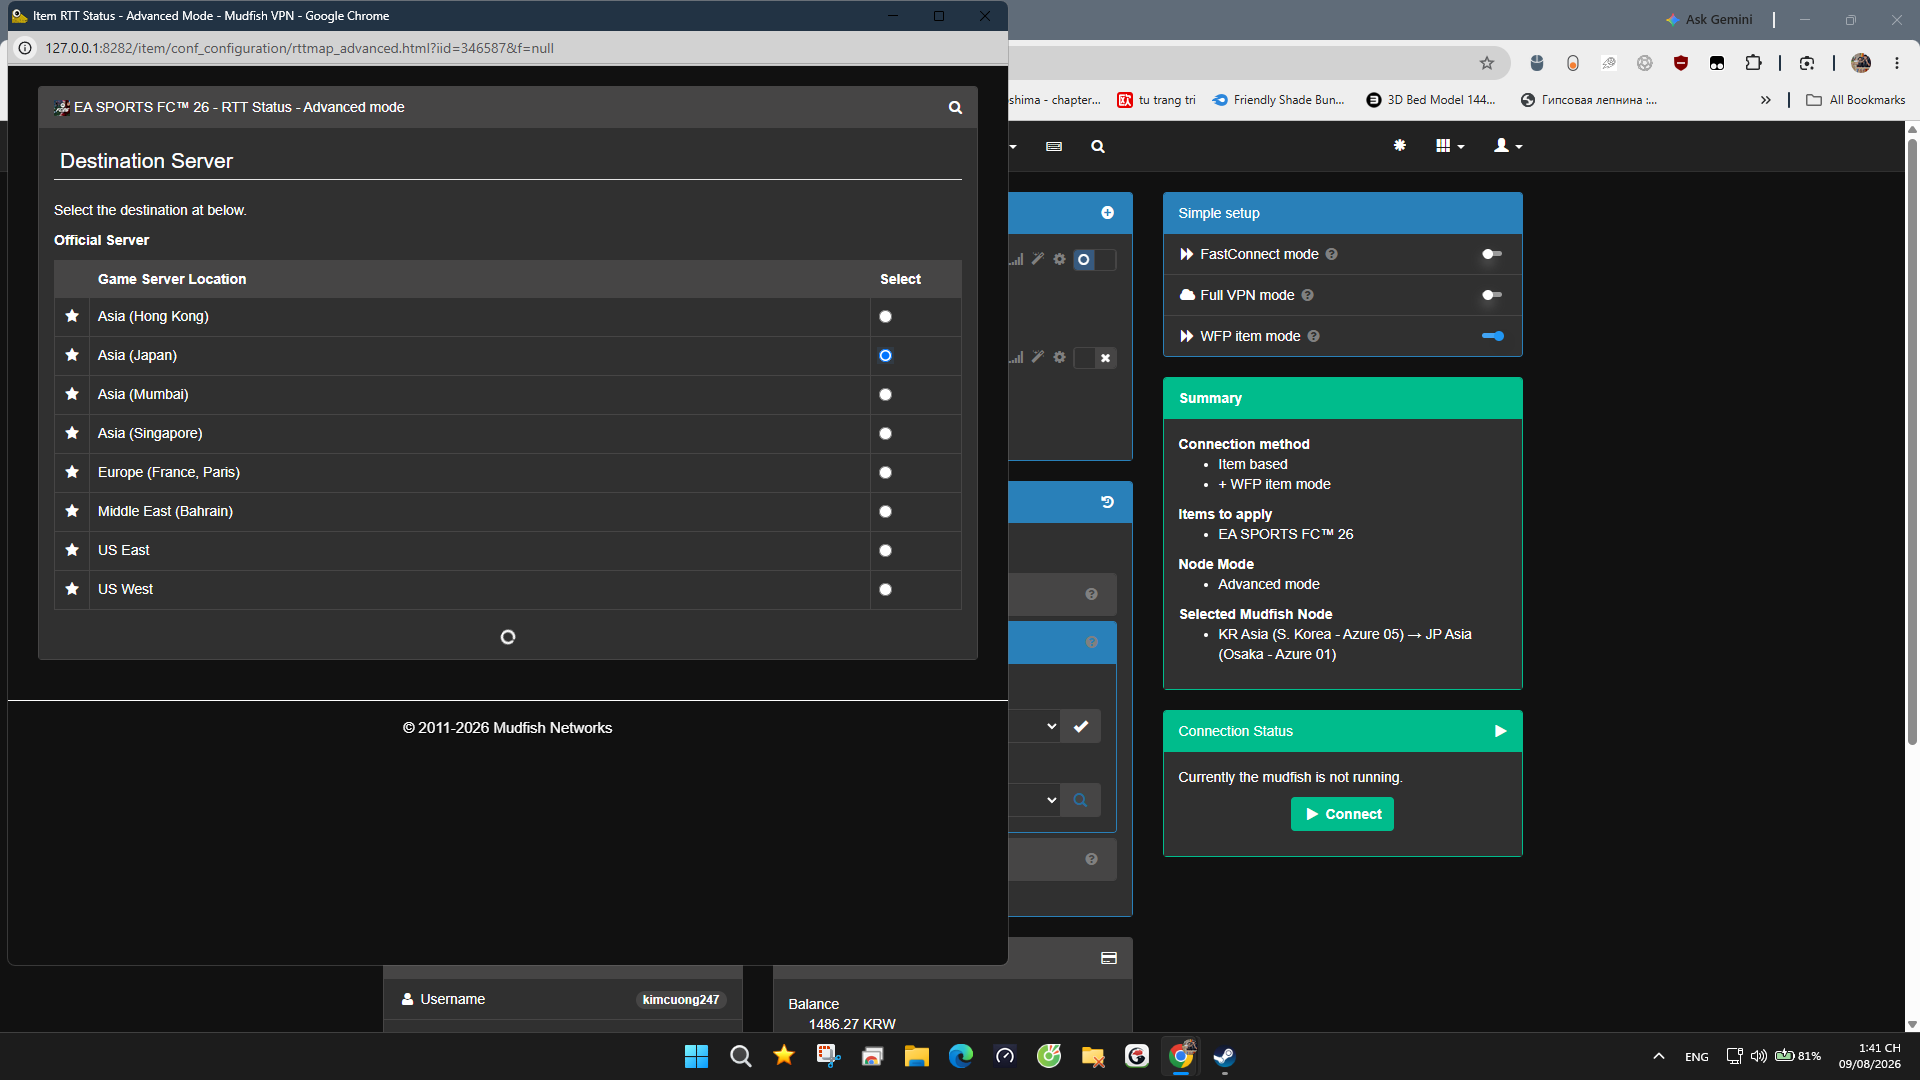Click the star icon beside US West
This screenshot has width=1920, height=1080.
pyautogui.click(x=72, y=589)
